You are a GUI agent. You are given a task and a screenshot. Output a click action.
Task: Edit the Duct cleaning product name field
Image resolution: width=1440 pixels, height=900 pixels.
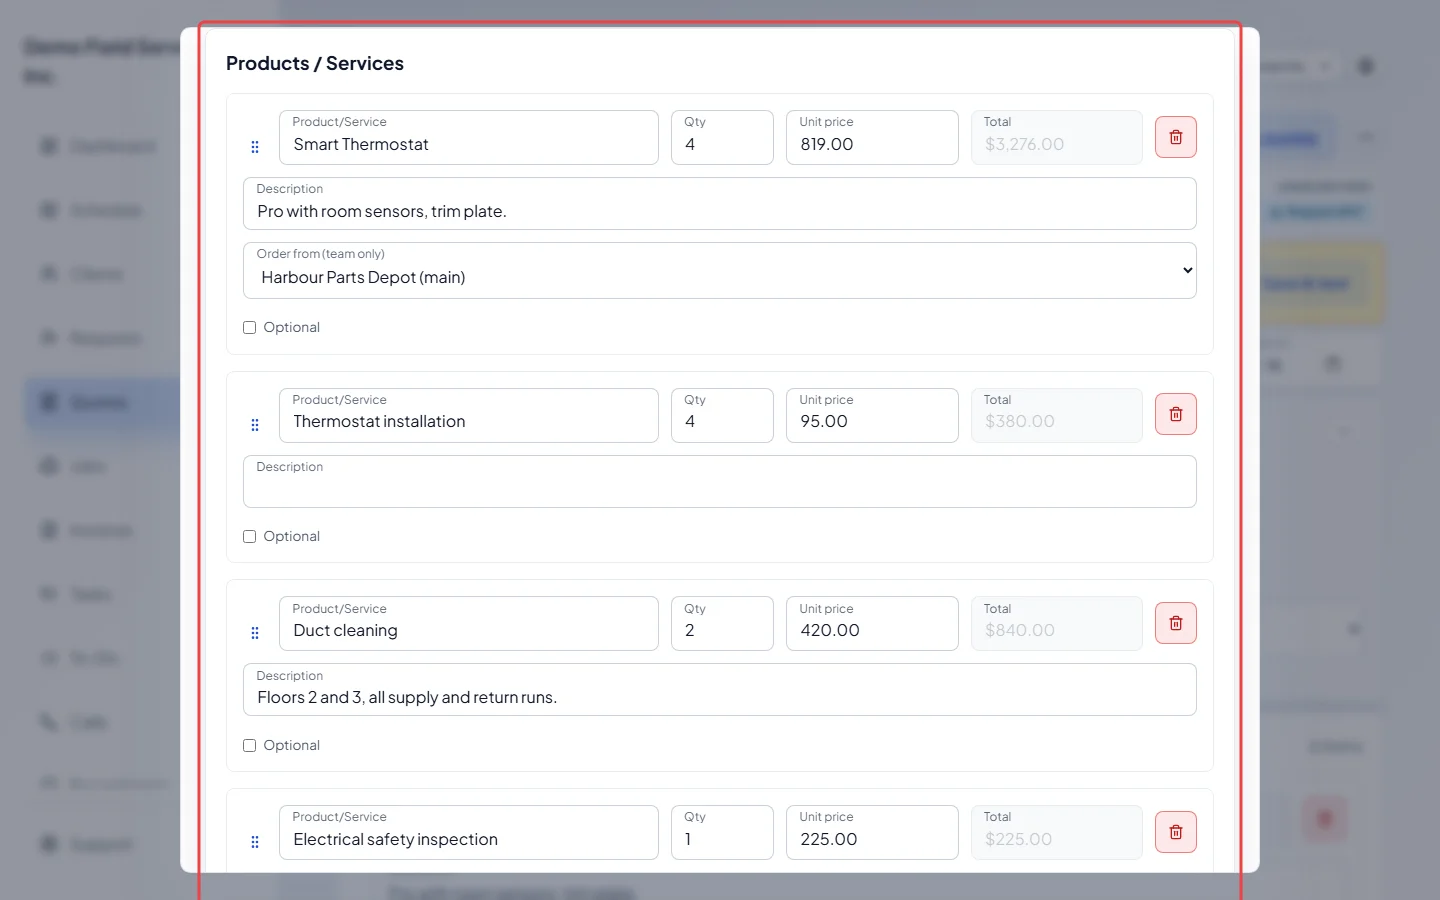(x=469, y=623)
